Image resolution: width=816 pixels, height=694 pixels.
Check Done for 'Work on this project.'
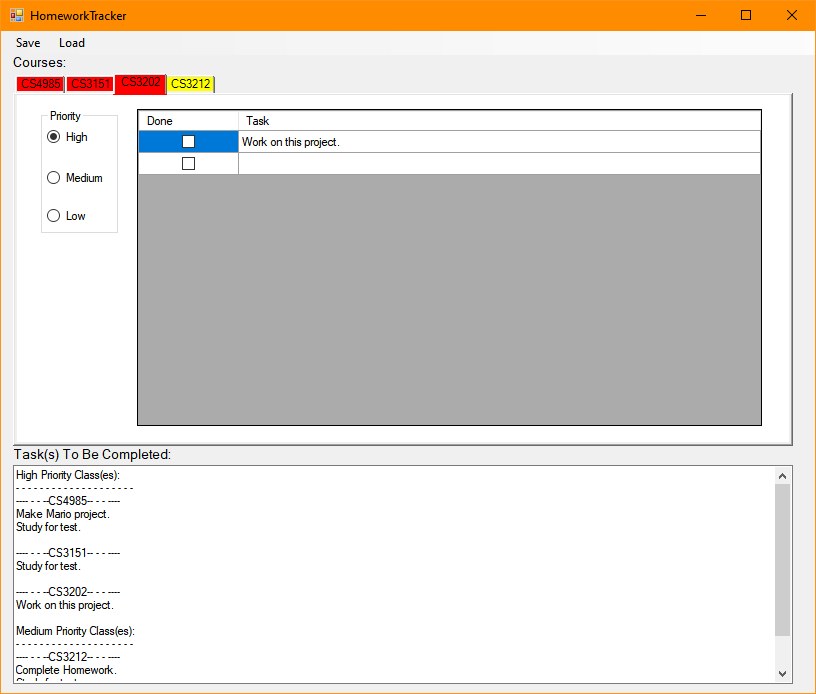point(188,142)
